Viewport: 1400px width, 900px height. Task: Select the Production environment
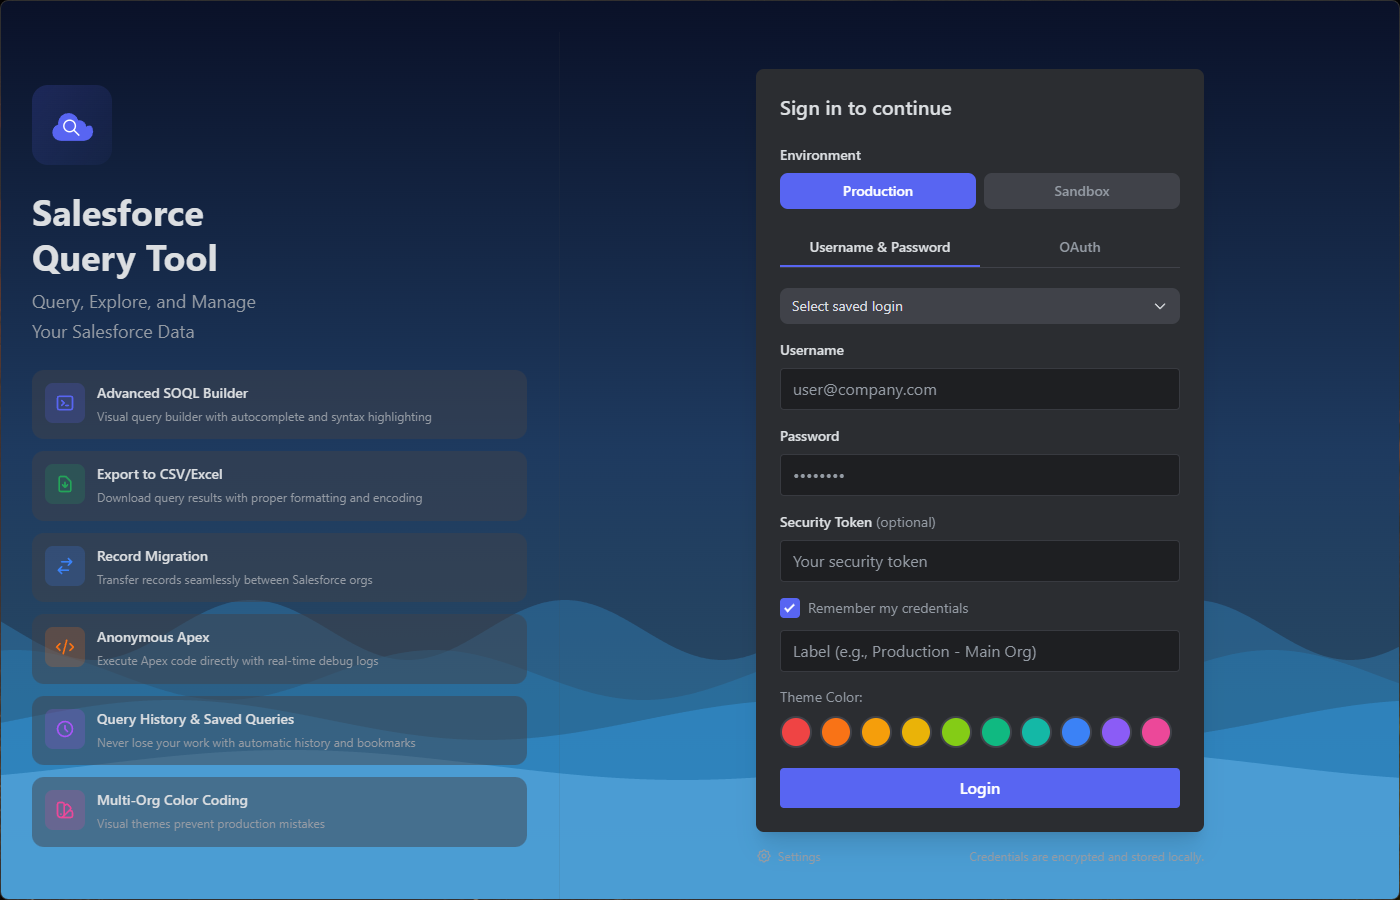(x=877, y=191)
